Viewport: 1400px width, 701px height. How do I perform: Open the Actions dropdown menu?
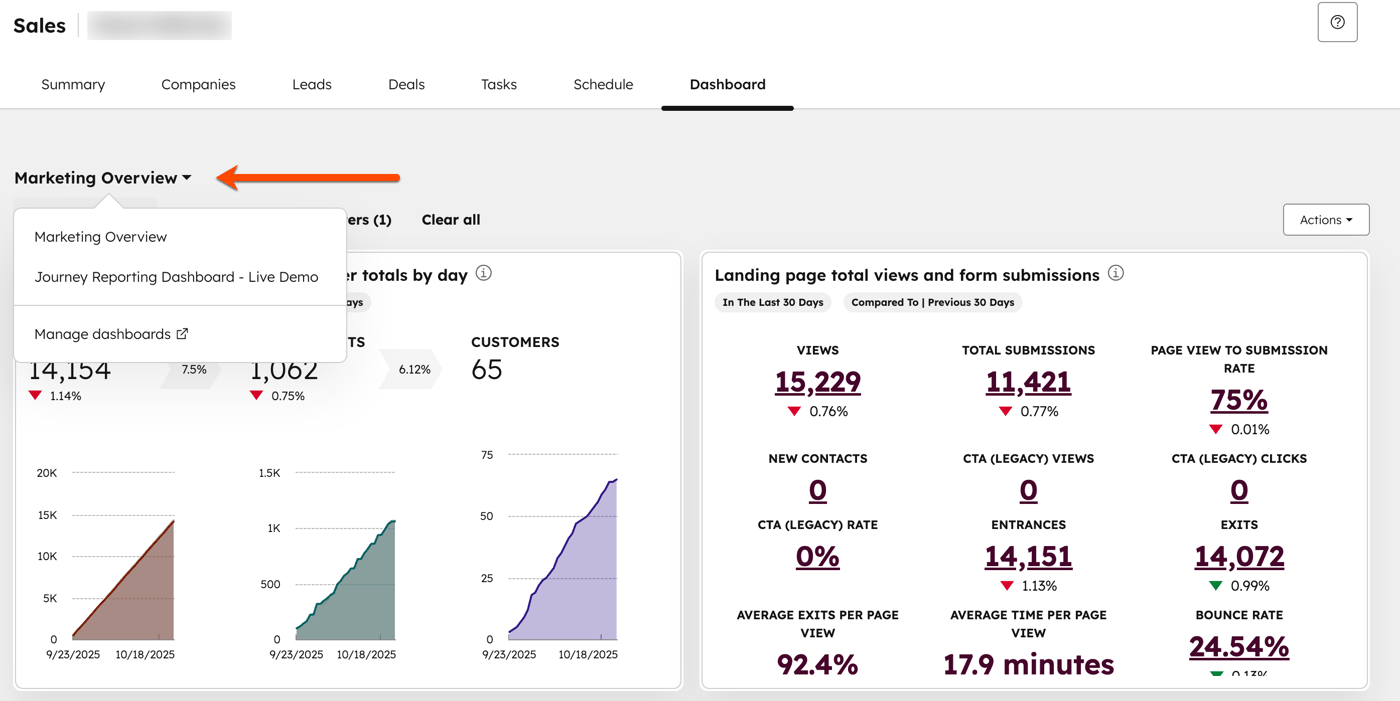pos(1325,219)
